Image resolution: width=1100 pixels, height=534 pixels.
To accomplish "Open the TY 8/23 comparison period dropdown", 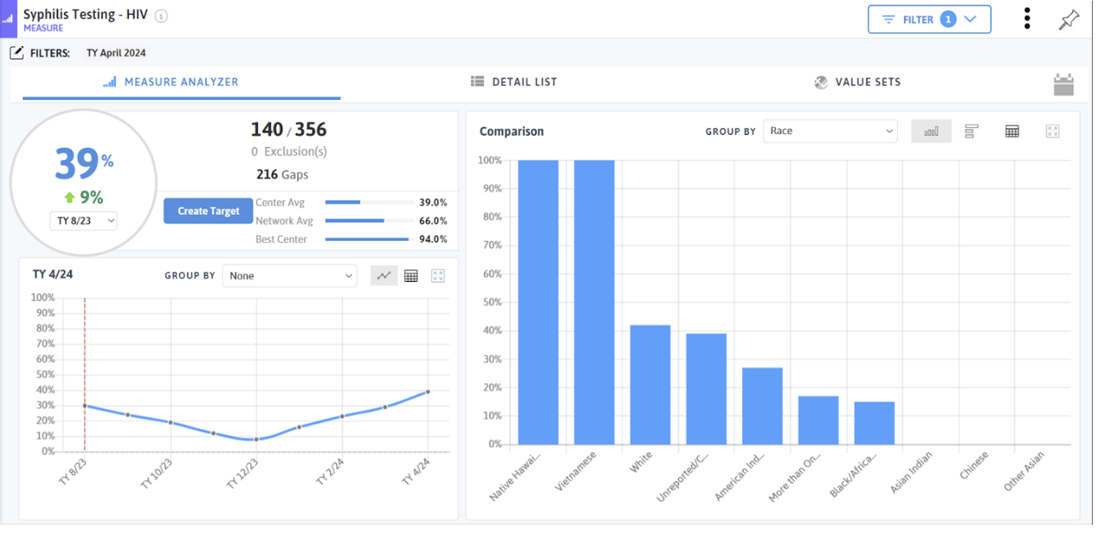I will click(83, 220).
